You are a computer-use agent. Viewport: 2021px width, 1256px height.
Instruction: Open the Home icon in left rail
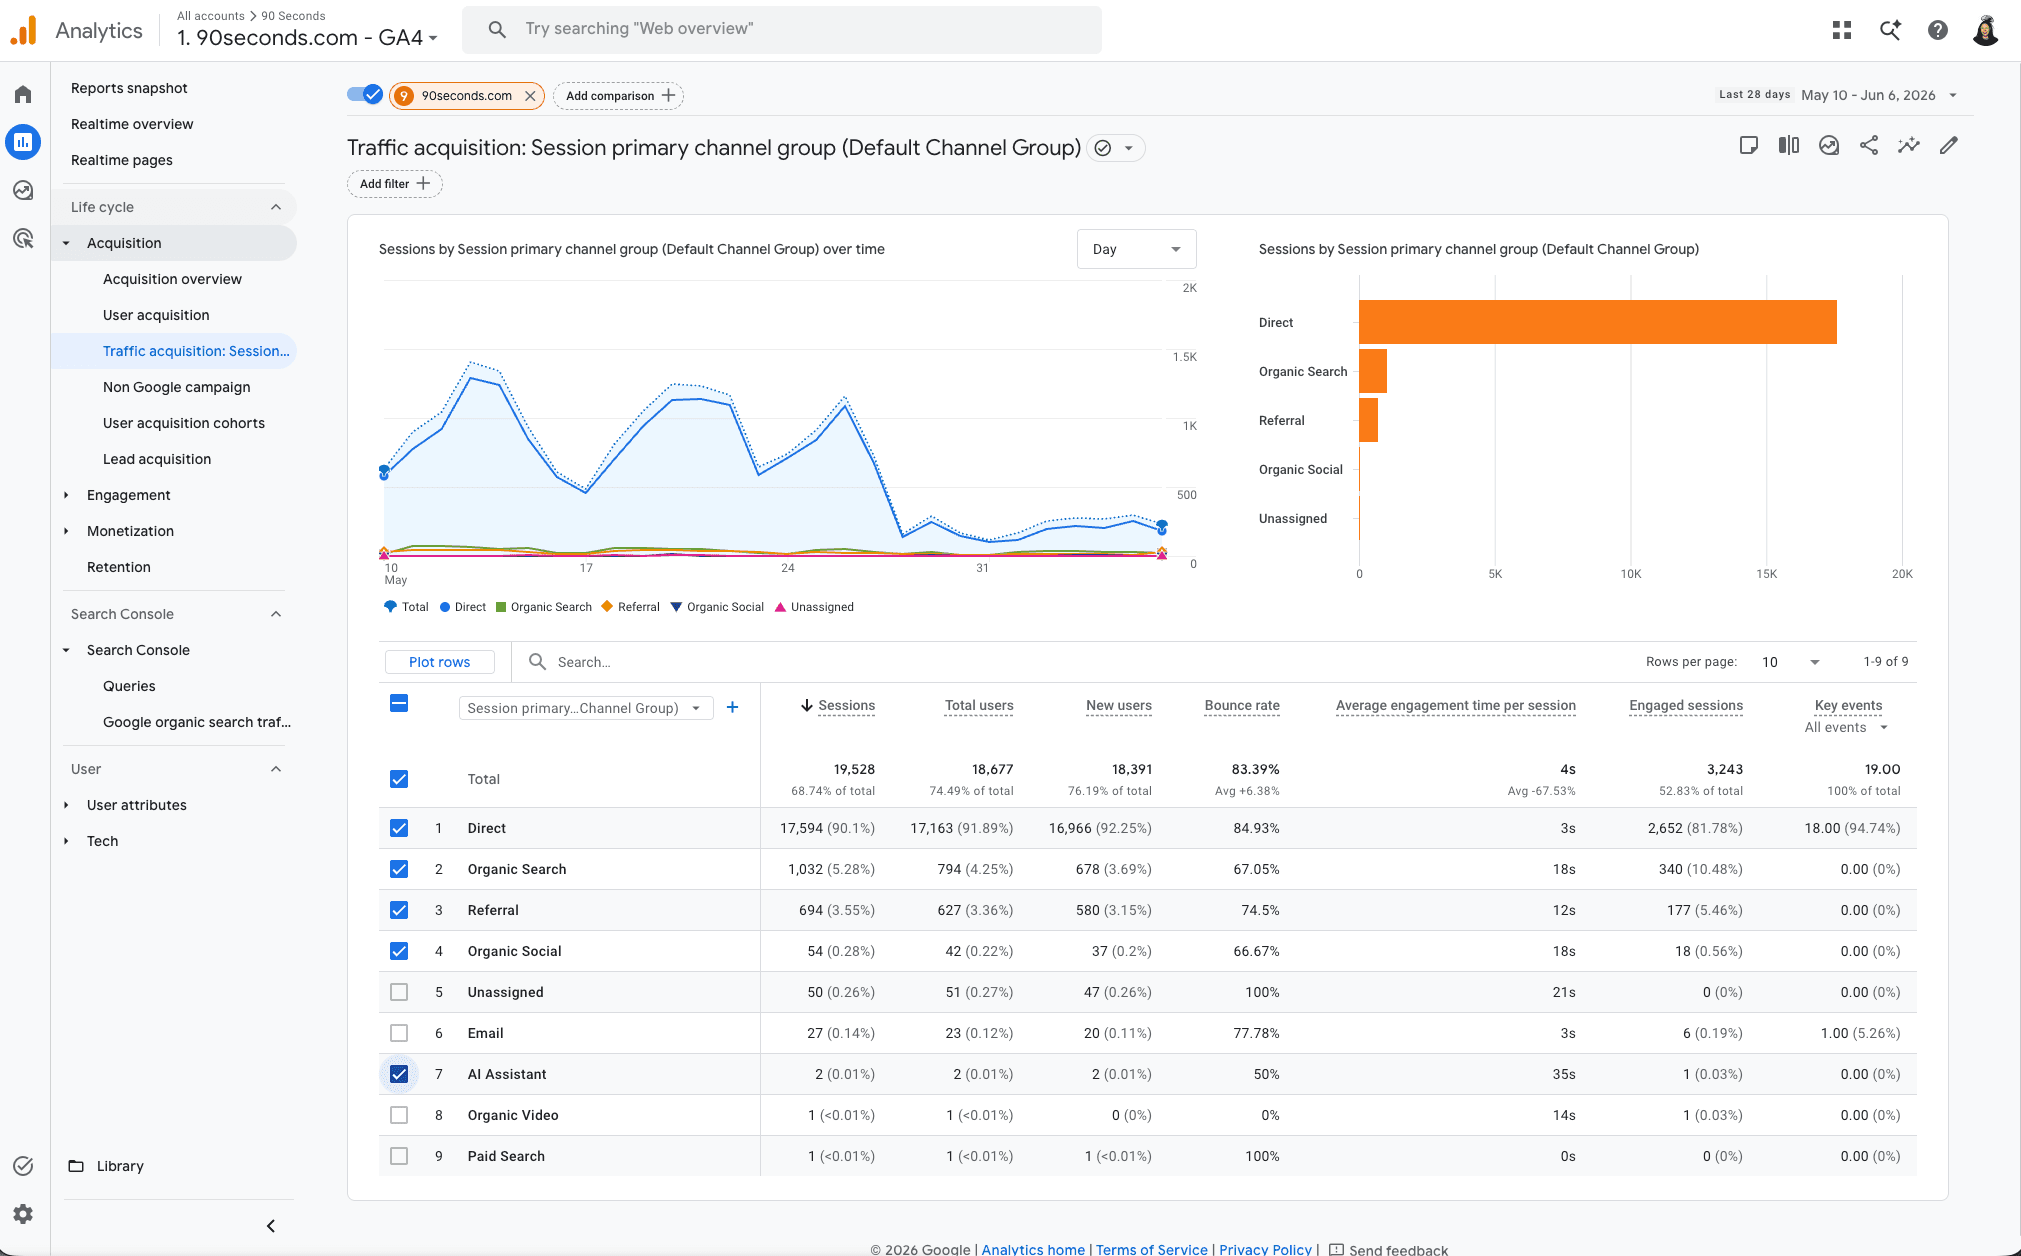coord(23,94)
